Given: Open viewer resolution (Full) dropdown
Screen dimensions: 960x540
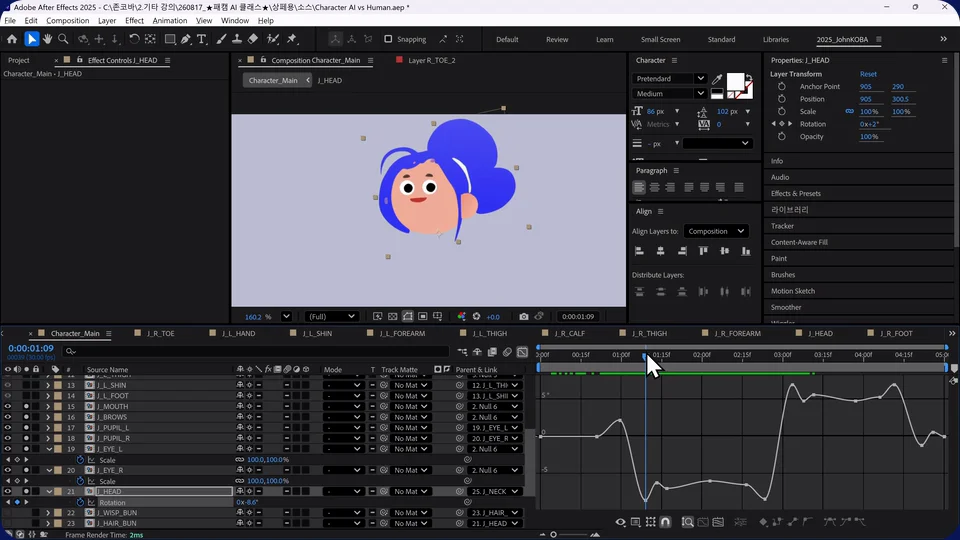Looking at the screenshot, I should pos(331,317).
